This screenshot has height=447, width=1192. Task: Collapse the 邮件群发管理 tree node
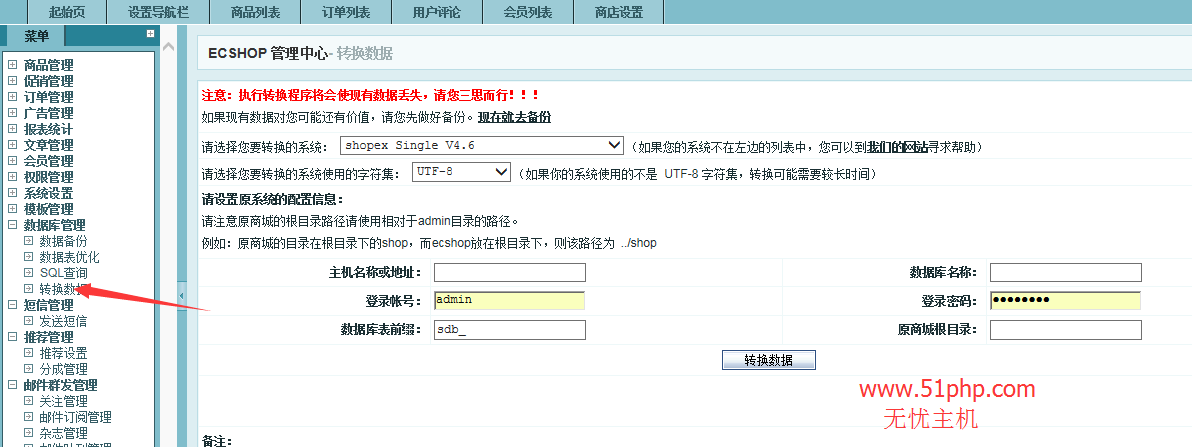[x=12, y=385]
